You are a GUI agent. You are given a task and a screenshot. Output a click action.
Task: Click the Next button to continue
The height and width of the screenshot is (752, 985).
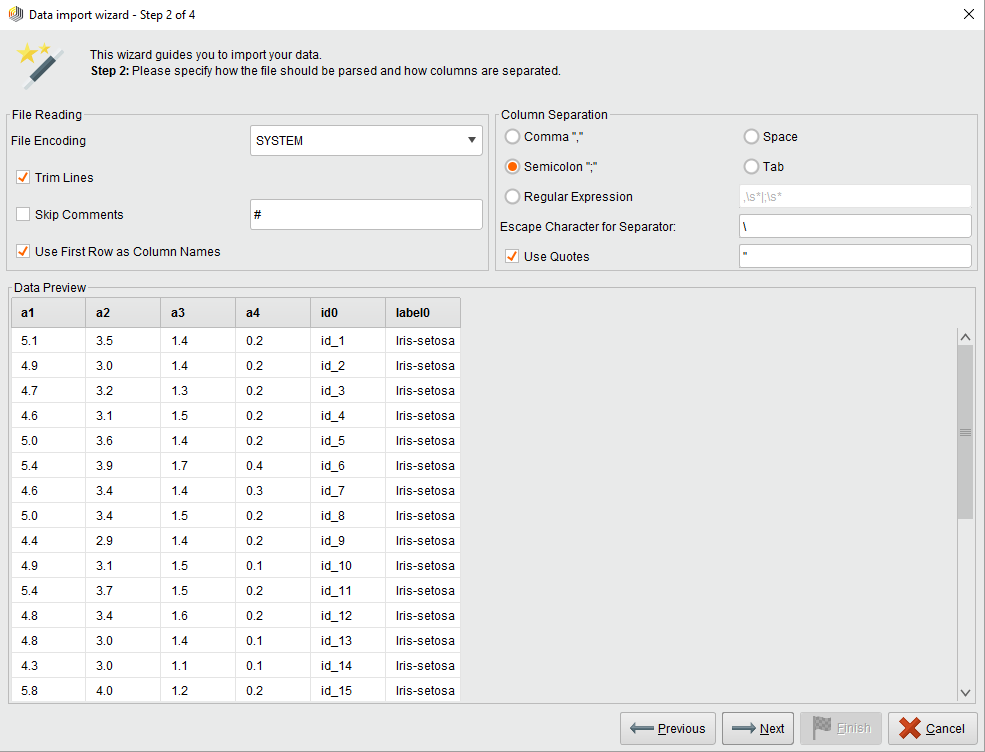[x=757, y=728]
